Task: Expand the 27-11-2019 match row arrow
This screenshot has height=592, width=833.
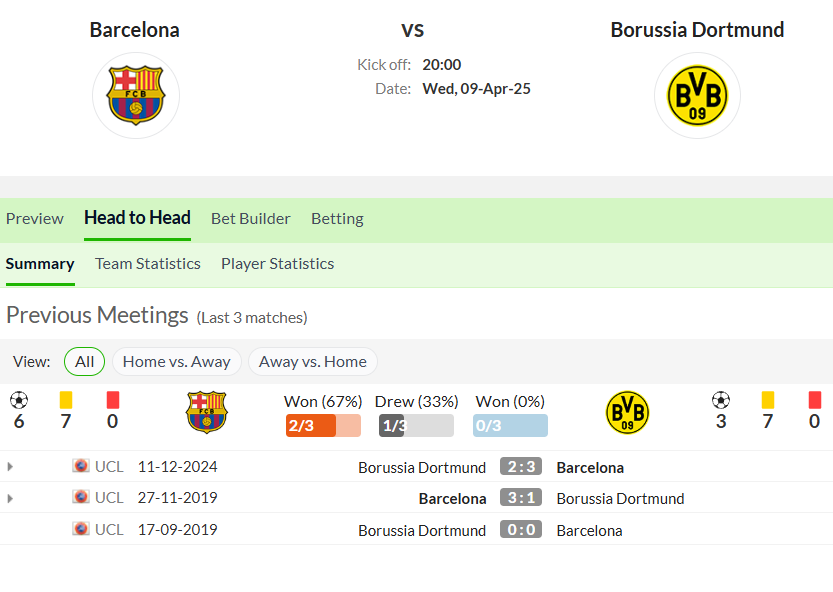Action: [10, 498]
